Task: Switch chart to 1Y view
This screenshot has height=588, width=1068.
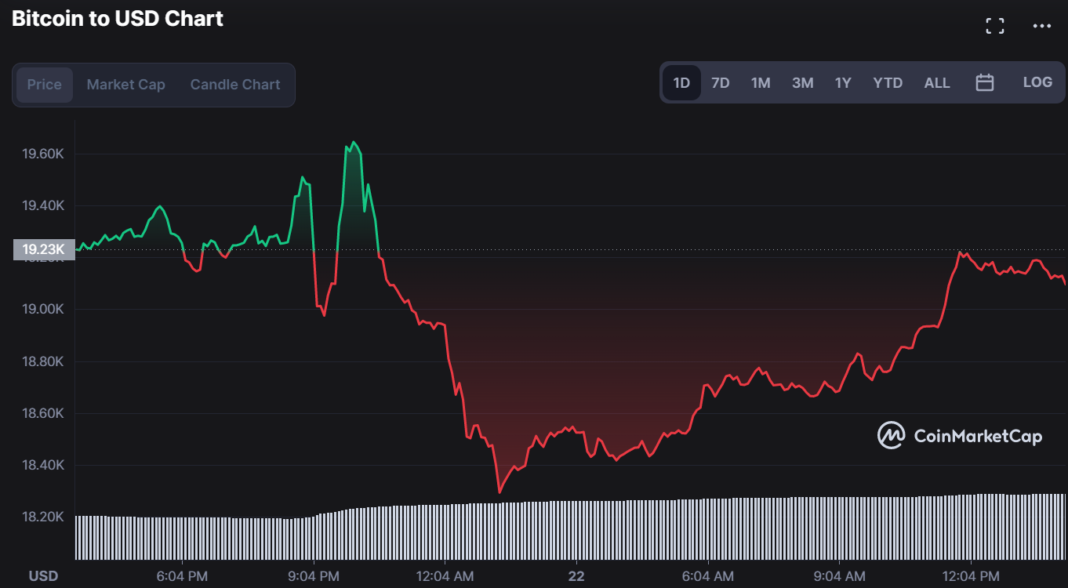Action: [x=843, y=82]
